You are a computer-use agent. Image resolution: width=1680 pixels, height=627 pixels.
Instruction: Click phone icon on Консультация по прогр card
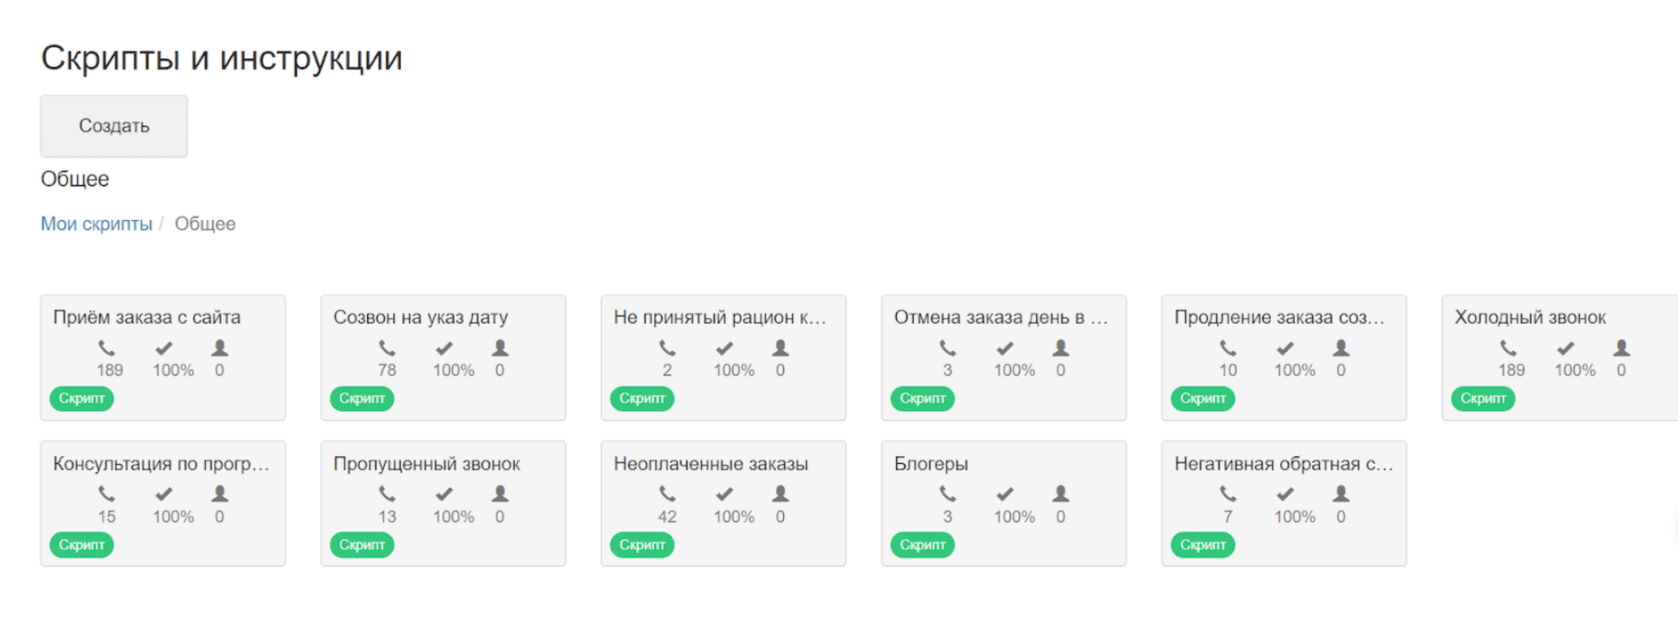click(x=107, y=494)
